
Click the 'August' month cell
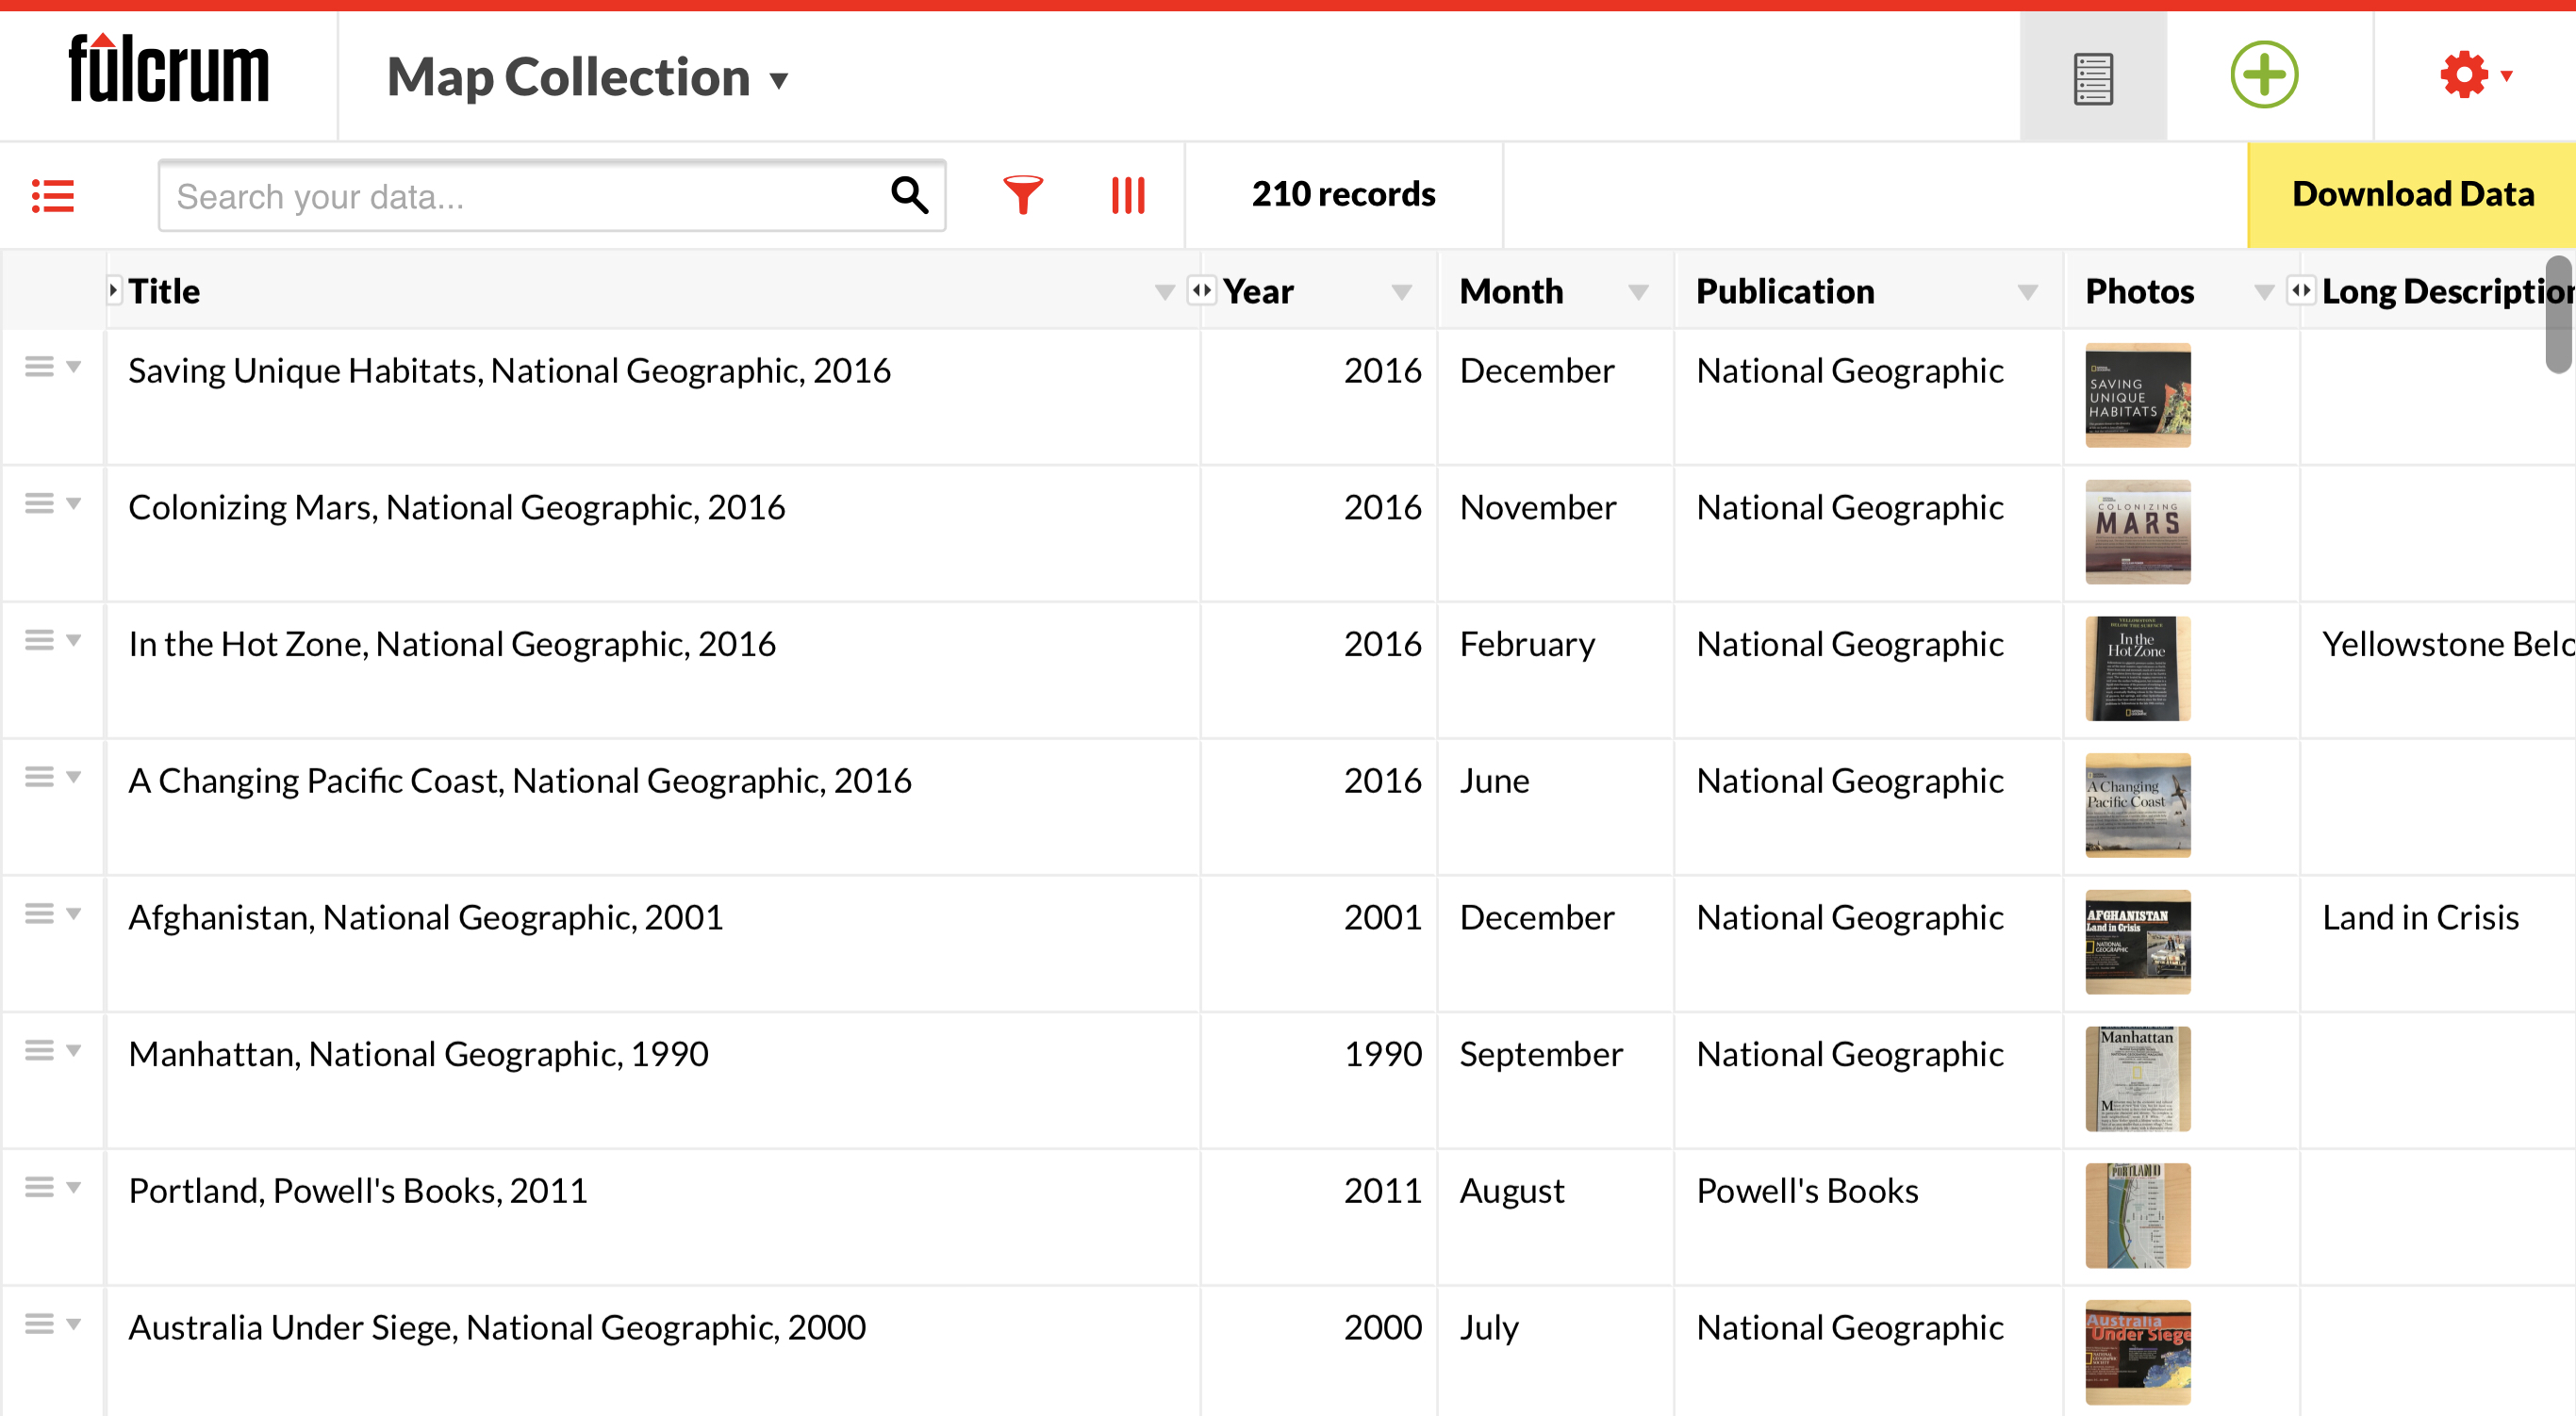click(1512, 1192)
